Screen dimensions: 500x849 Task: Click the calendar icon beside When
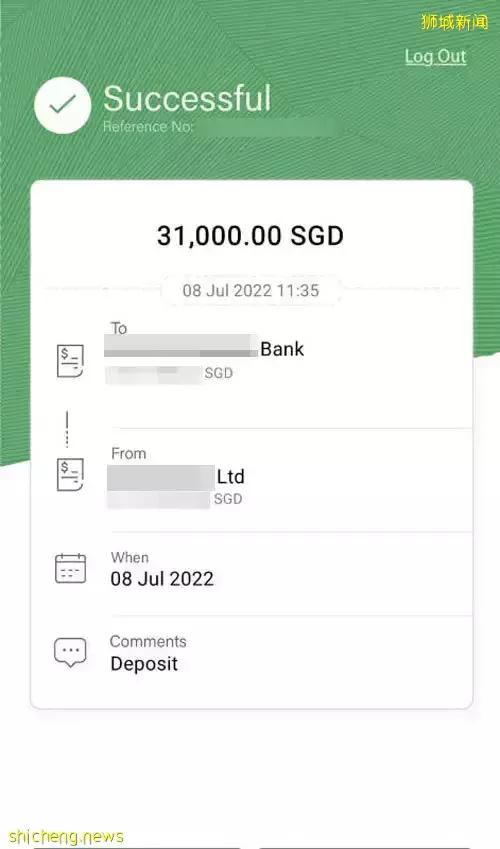(70, 569)
